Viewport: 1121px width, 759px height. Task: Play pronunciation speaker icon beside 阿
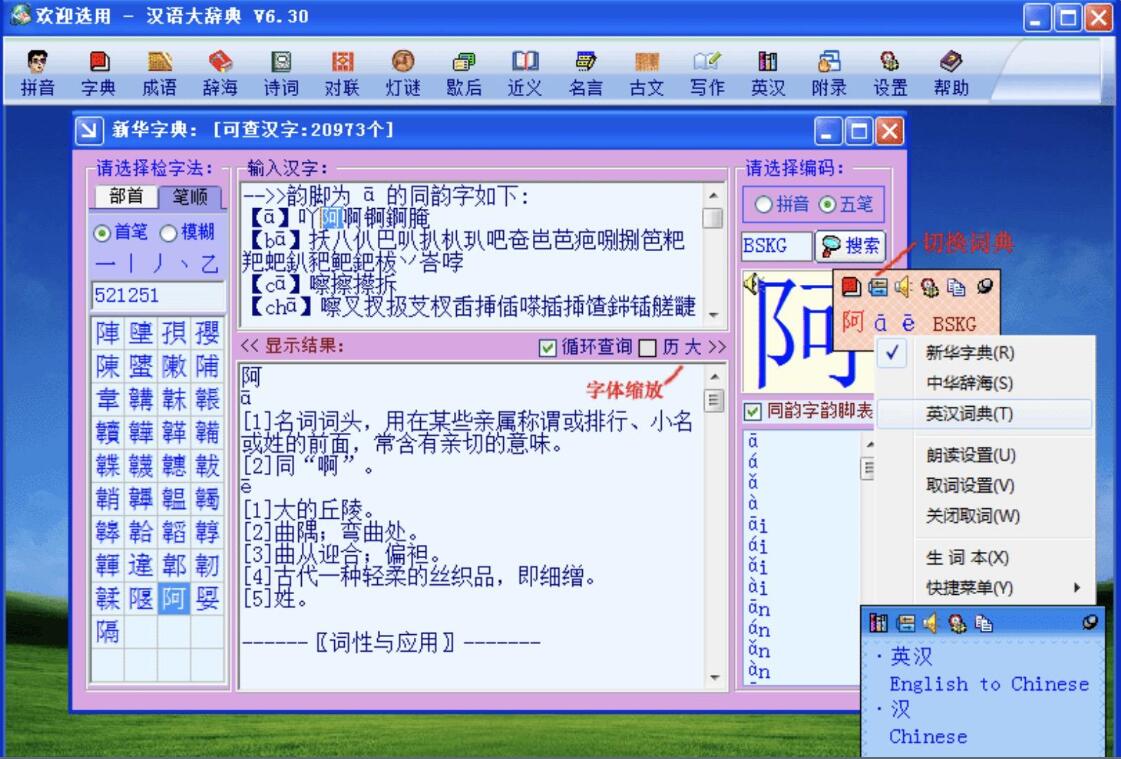(752, 284)
